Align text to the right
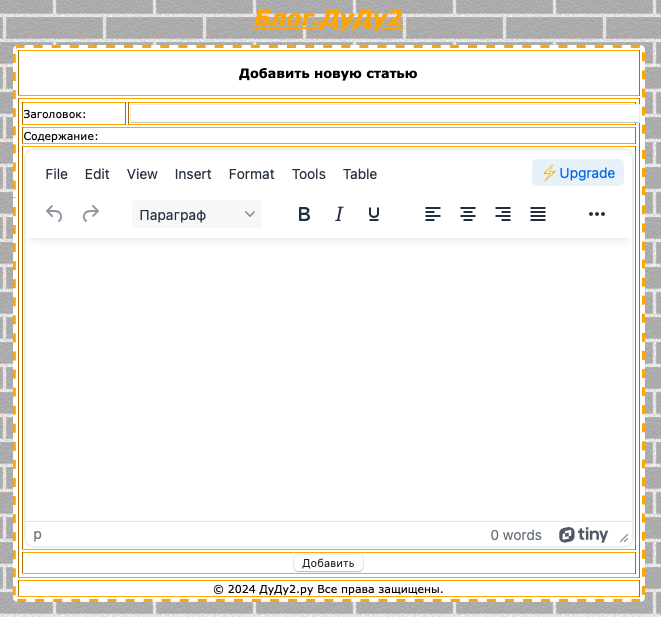Image resolution: width=661 pixels, height=617 pixels. (x=503, y=214)
